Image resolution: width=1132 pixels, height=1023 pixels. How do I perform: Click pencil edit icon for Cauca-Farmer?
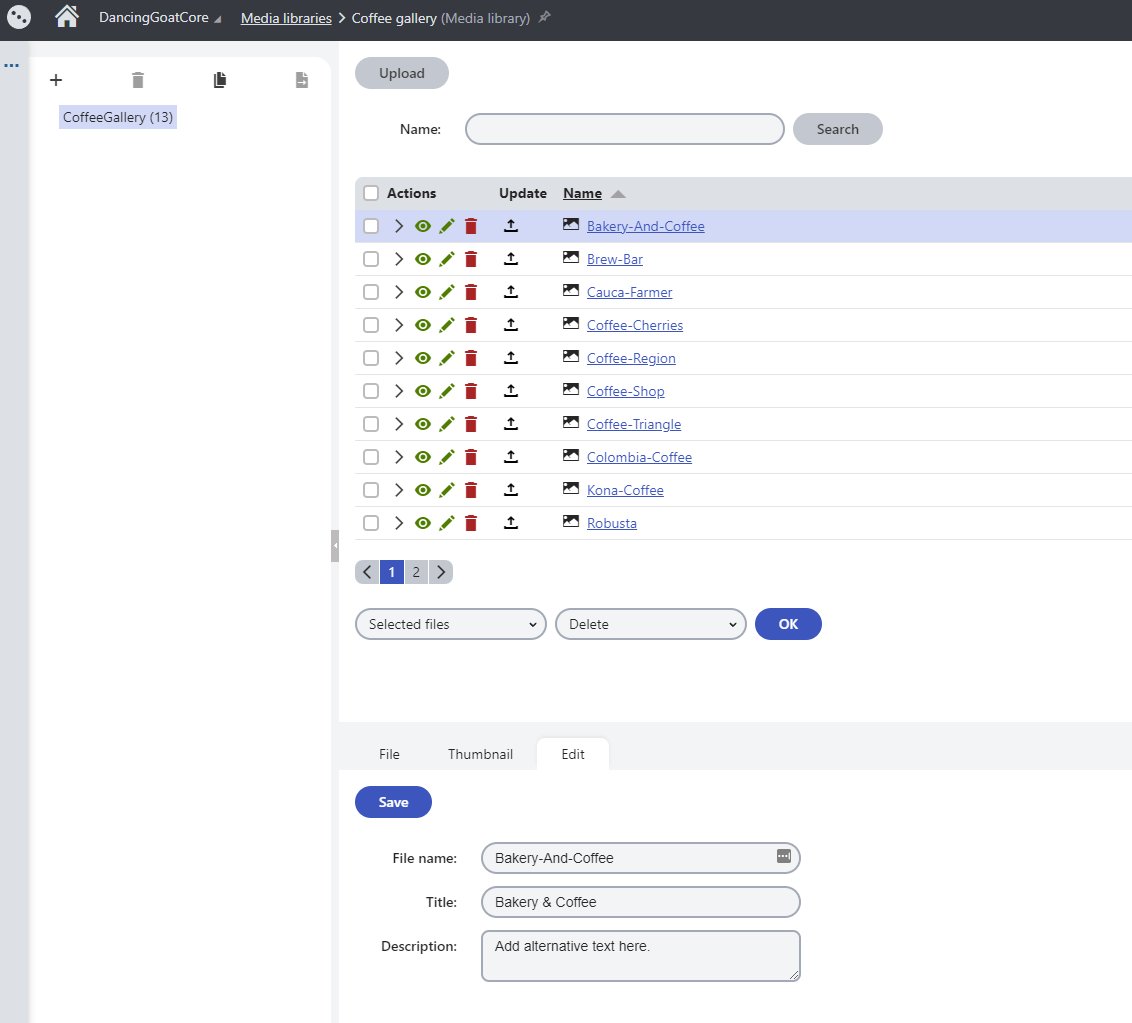pyautogui.click(x=447, y=292)
